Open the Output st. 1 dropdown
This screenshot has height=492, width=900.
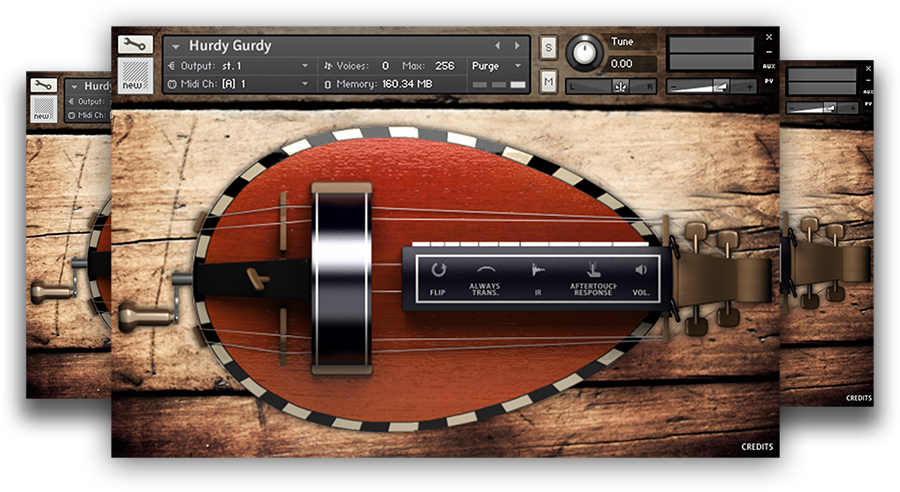[x=305, y=66]
